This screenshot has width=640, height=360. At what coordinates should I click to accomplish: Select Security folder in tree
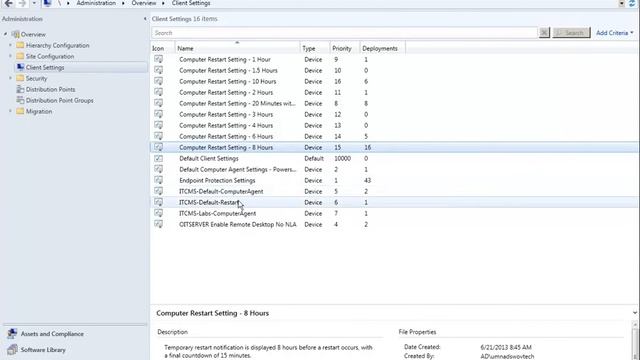[36, 78]
